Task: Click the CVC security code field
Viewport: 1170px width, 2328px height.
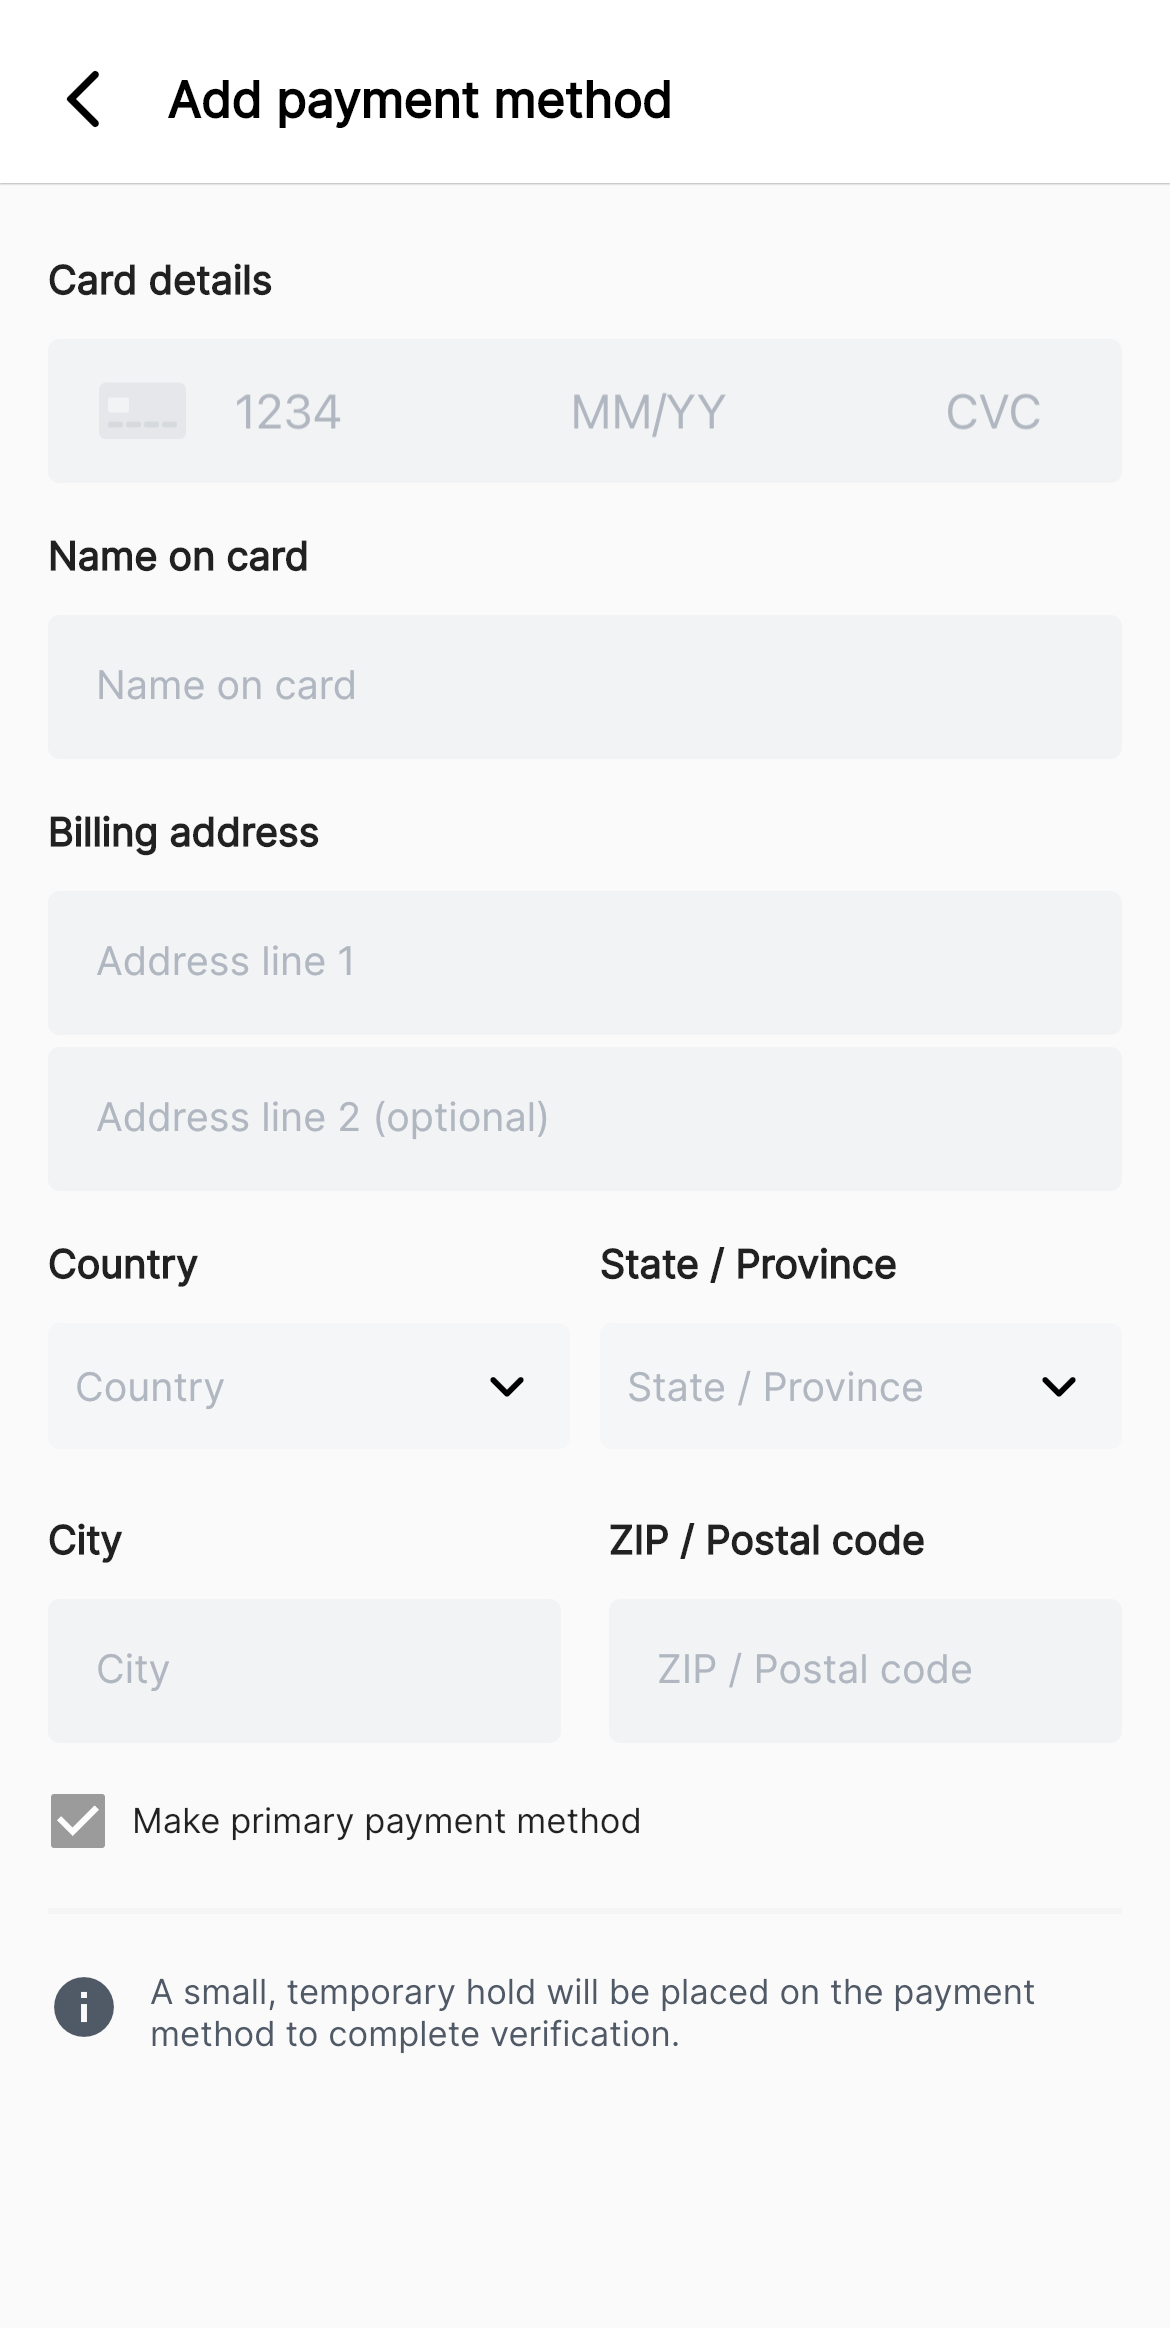Action: coord(993,412)
